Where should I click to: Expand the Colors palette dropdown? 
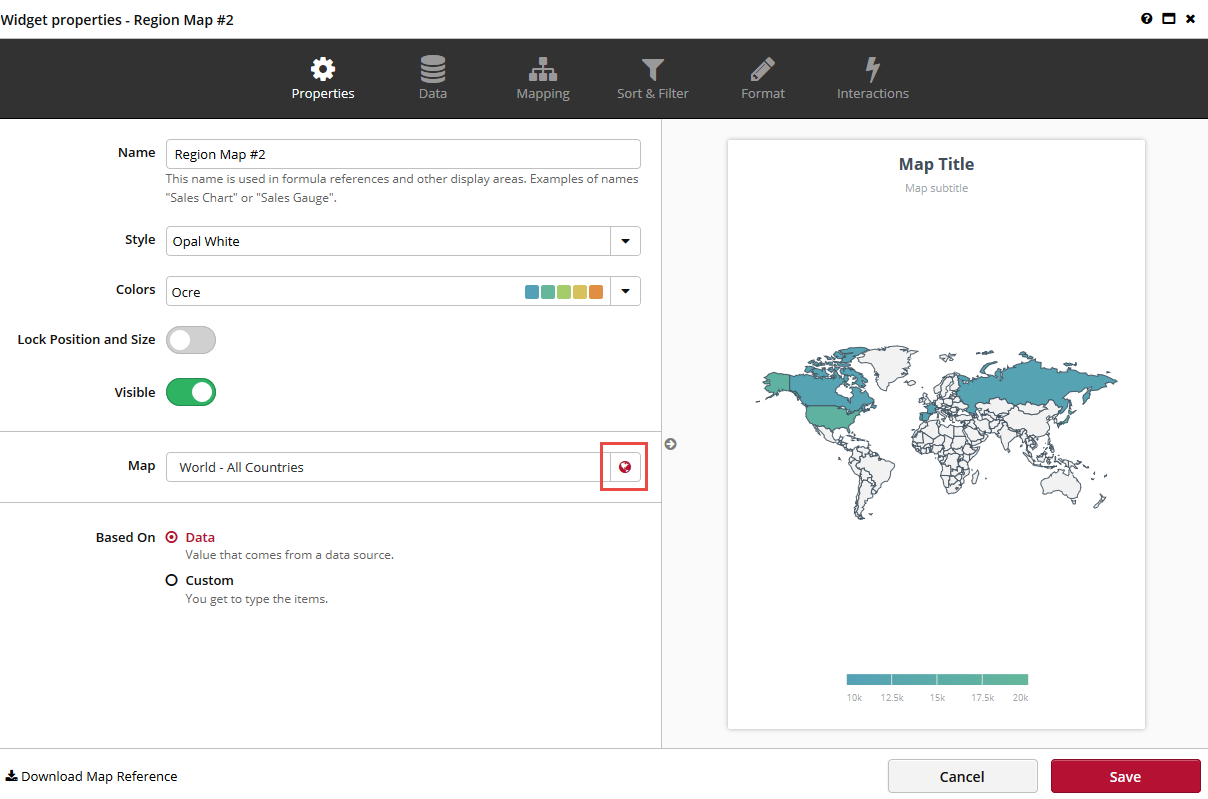click(x=625, y=291)
